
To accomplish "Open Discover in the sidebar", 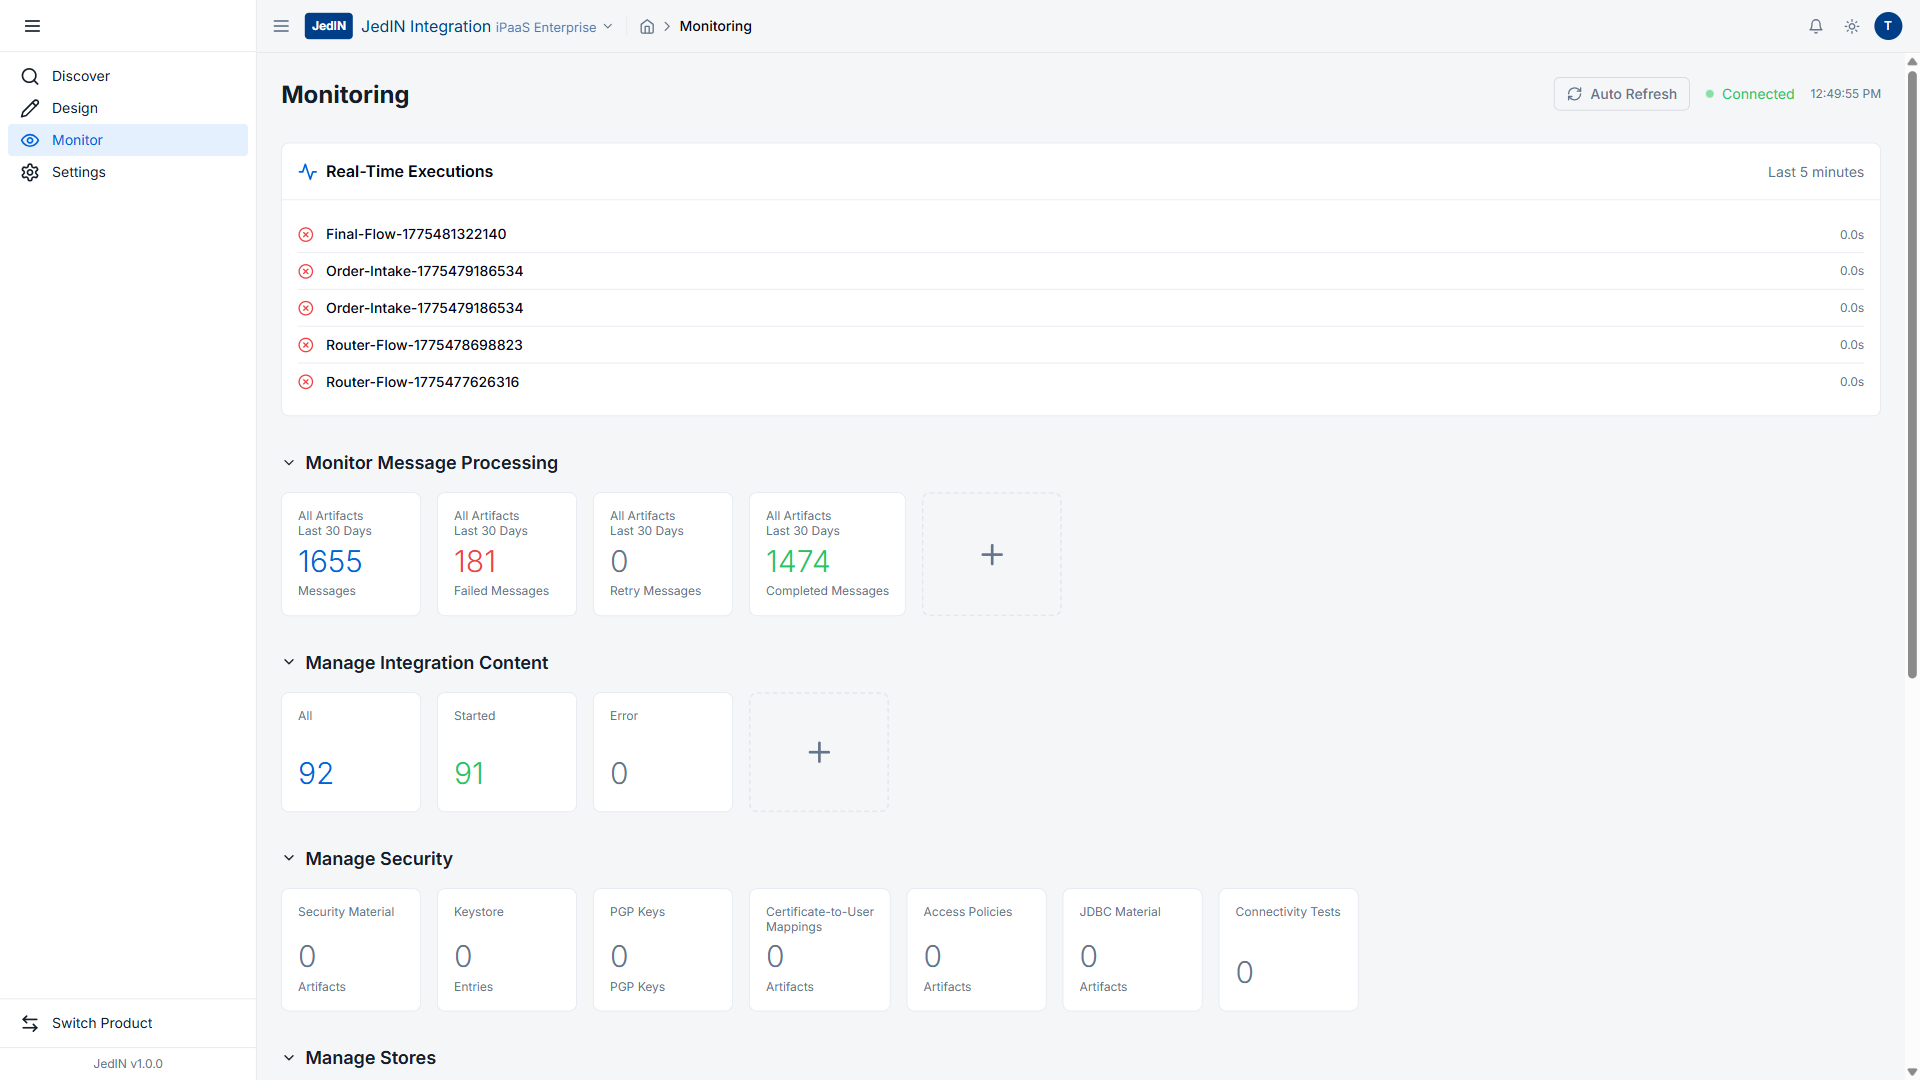I will 81,76.
